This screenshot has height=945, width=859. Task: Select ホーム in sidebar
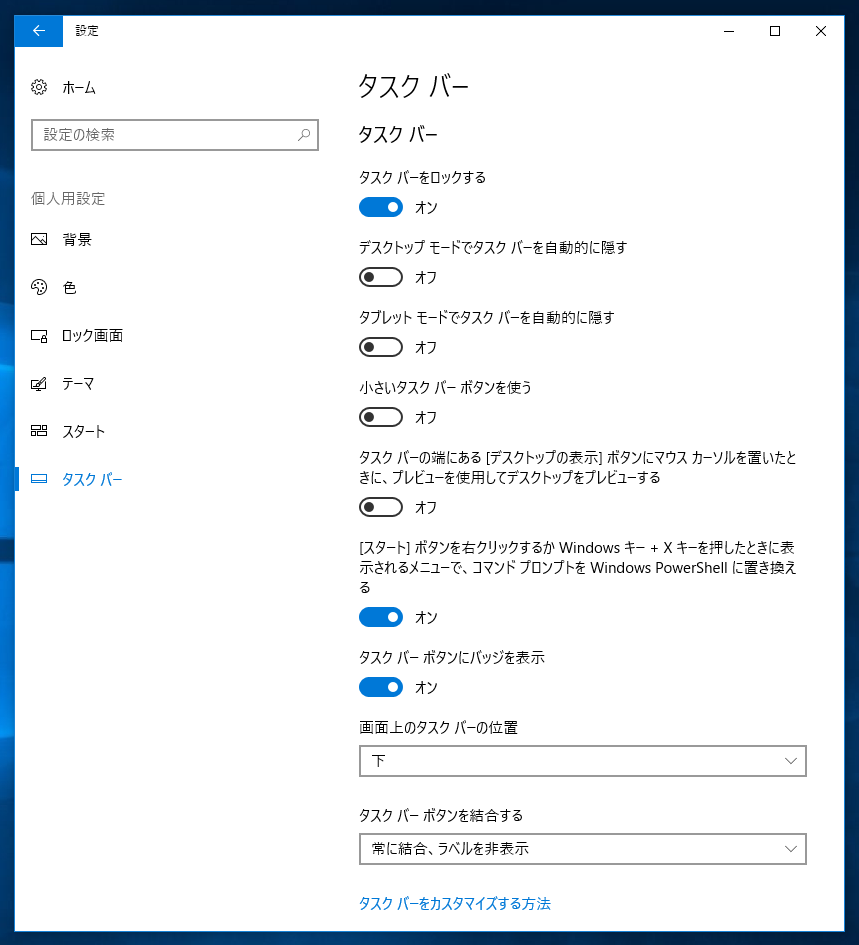80,88
